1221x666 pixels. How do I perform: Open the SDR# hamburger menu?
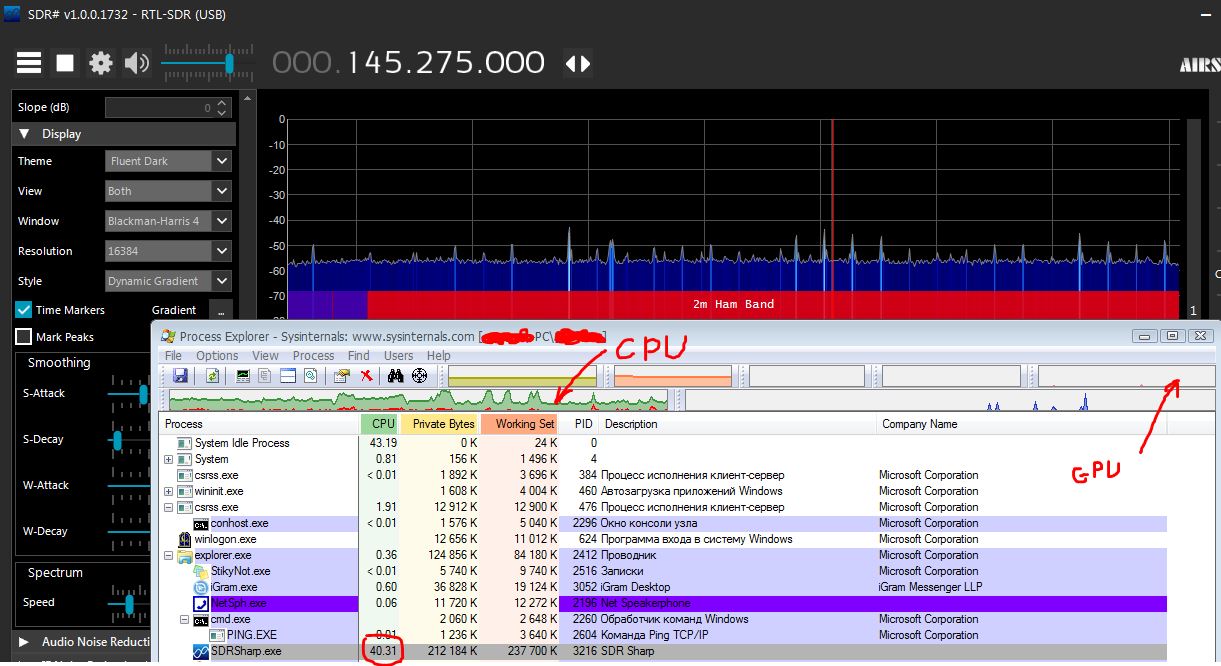point(29,63)
